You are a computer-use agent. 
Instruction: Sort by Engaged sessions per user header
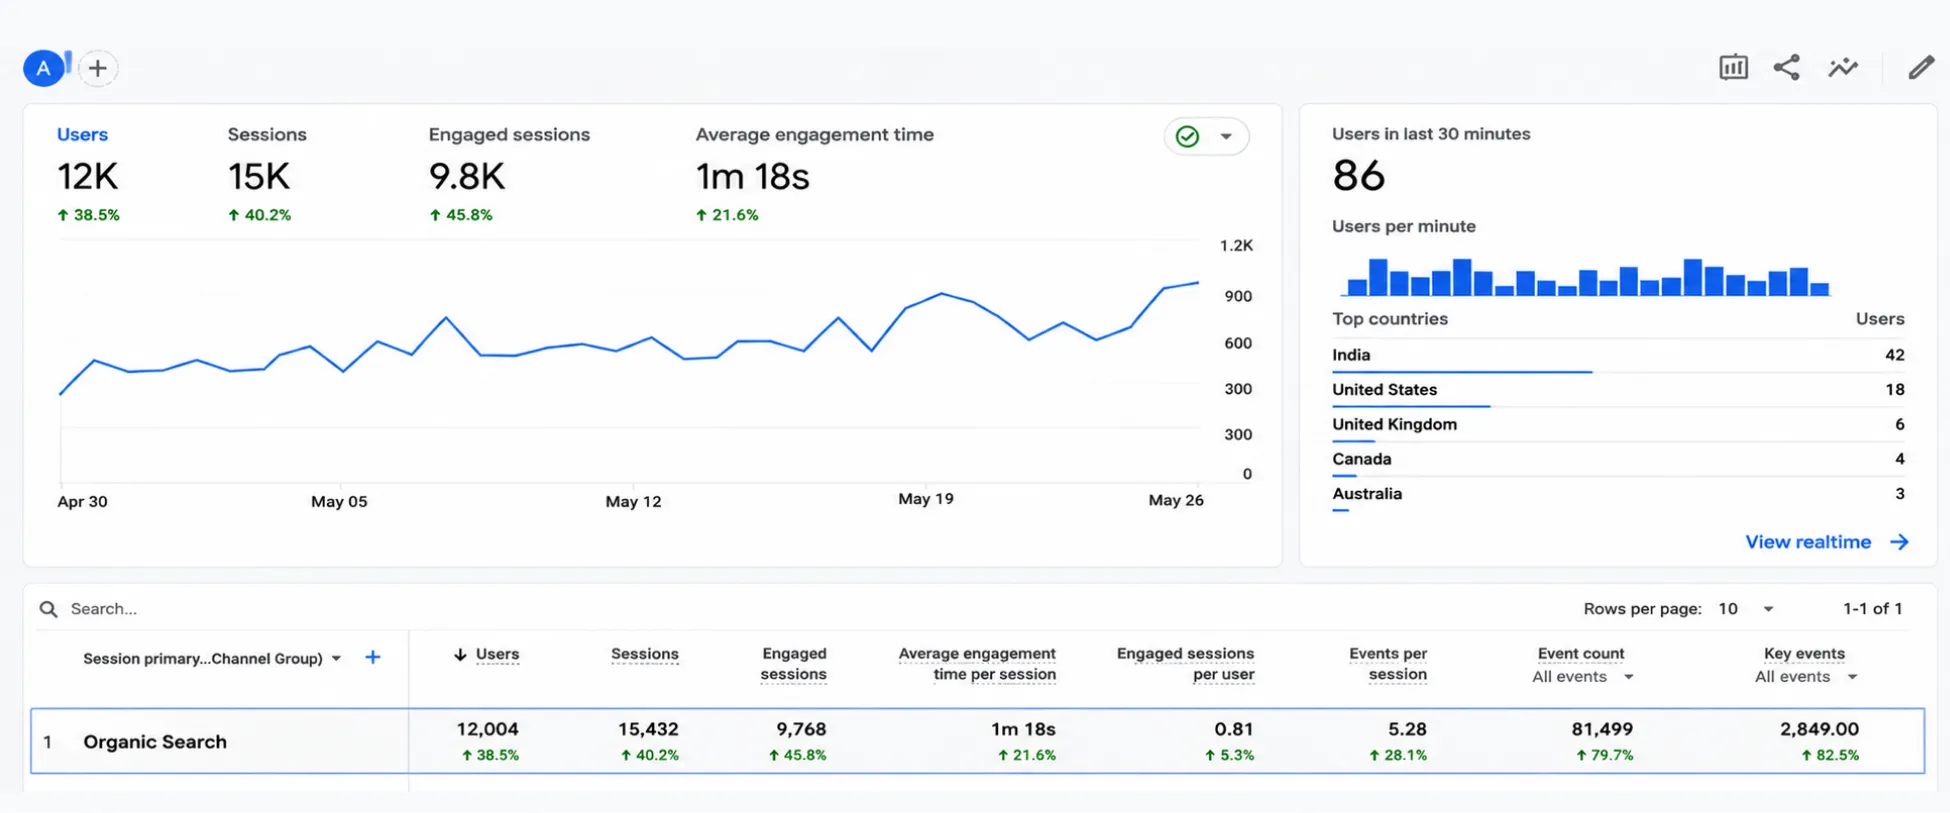point(1185,663)
